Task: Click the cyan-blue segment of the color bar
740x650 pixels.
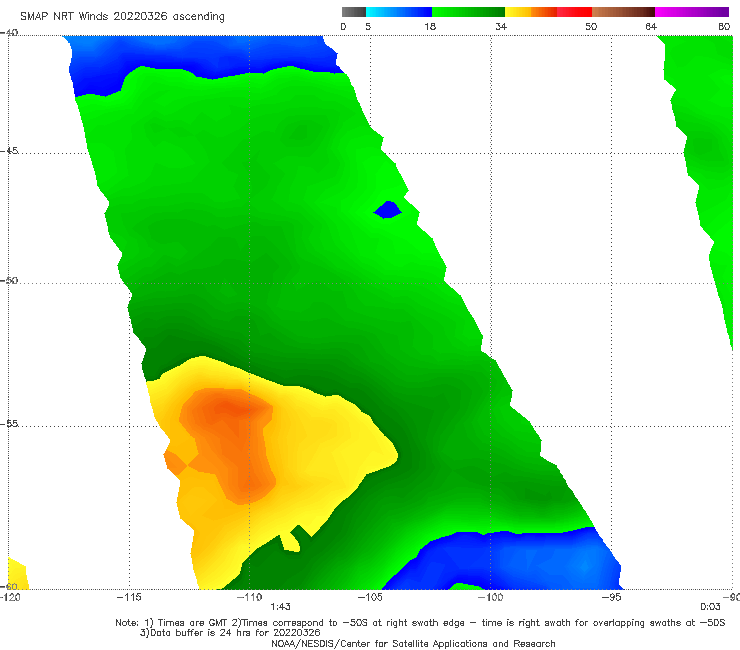Action: pos(399,12)
